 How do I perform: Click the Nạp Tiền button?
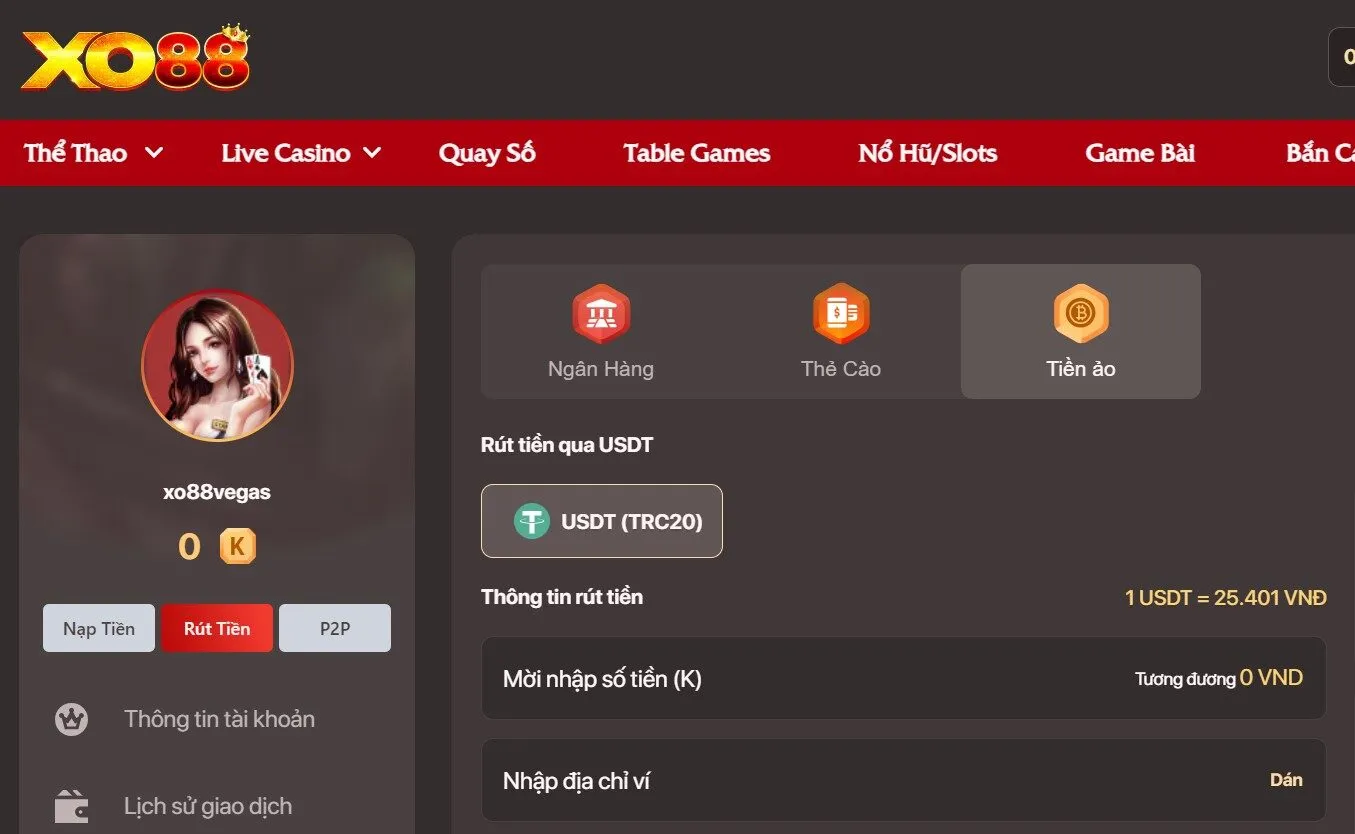click(99, 628)
